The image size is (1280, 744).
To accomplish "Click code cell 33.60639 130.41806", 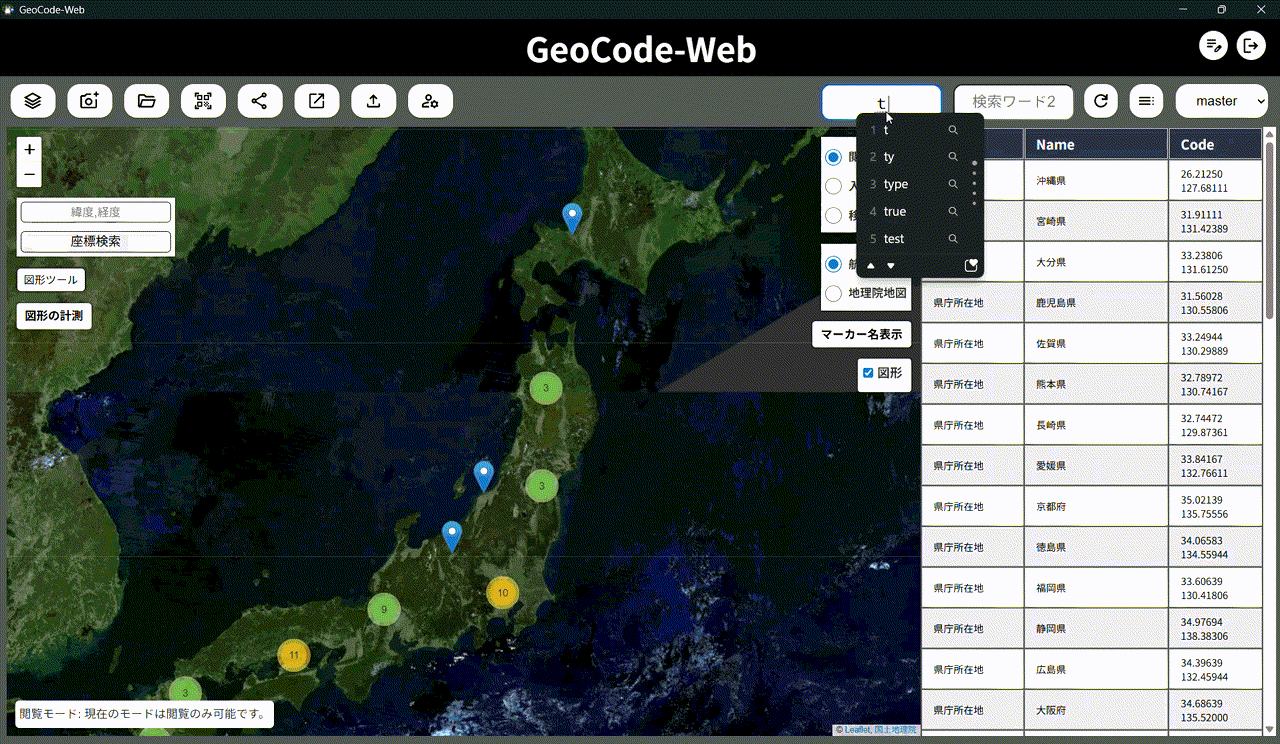I will point(1215,588).
